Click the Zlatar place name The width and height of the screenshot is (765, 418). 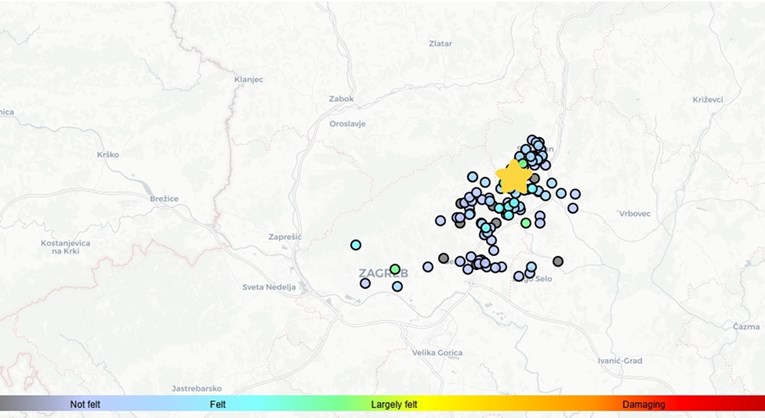pyautogui.click(x=440, y=44)
